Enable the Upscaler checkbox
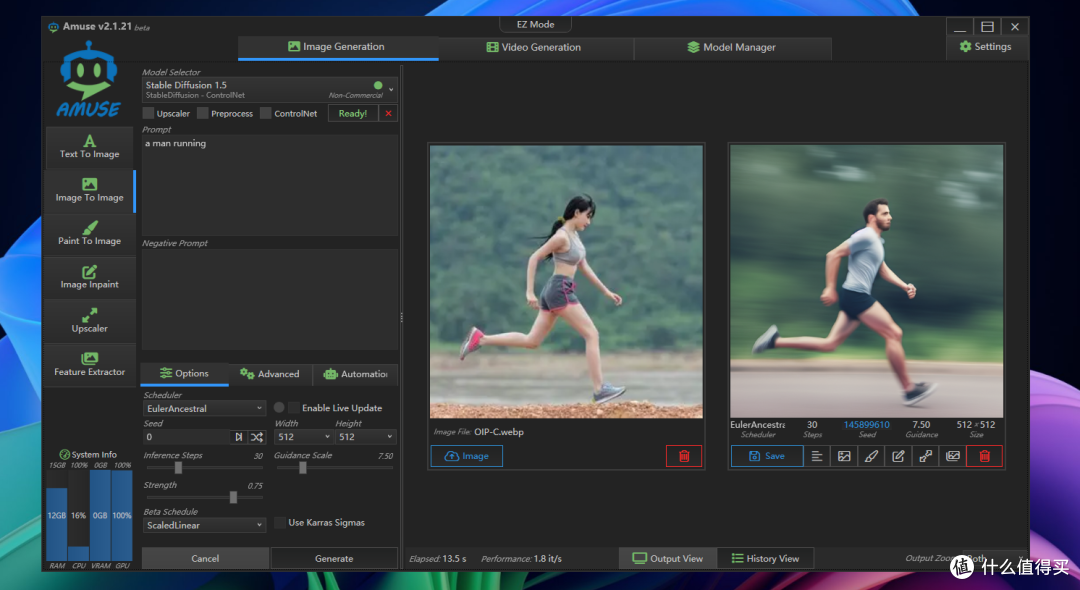 coord(148,113)
